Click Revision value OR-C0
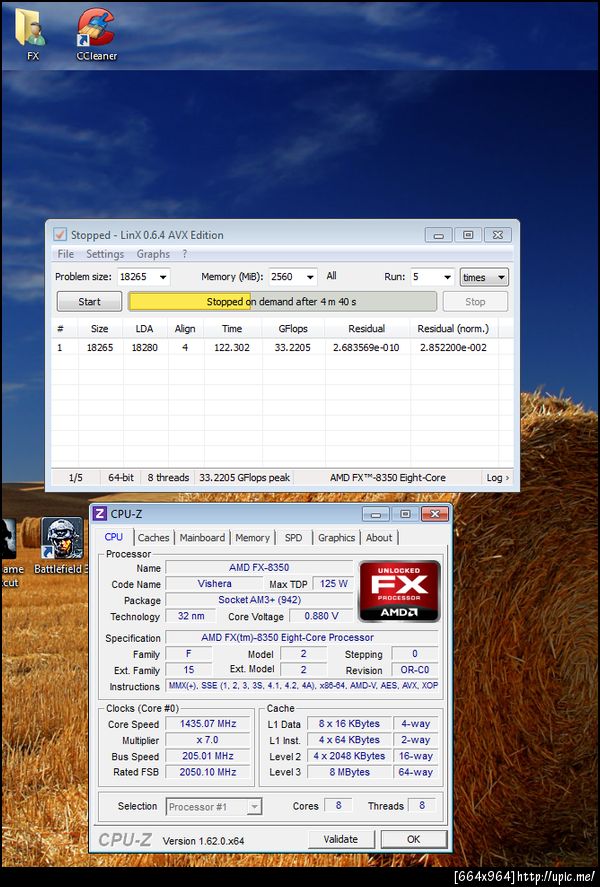Viewport: 600px width, 887px height. (415, 670)
